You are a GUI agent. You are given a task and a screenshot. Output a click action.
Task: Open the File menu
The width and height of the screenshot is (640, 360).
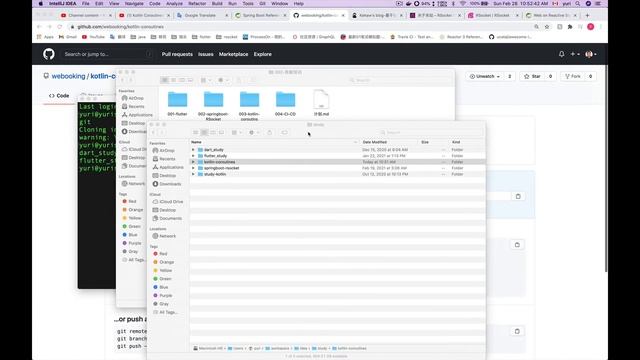point(85,4)
